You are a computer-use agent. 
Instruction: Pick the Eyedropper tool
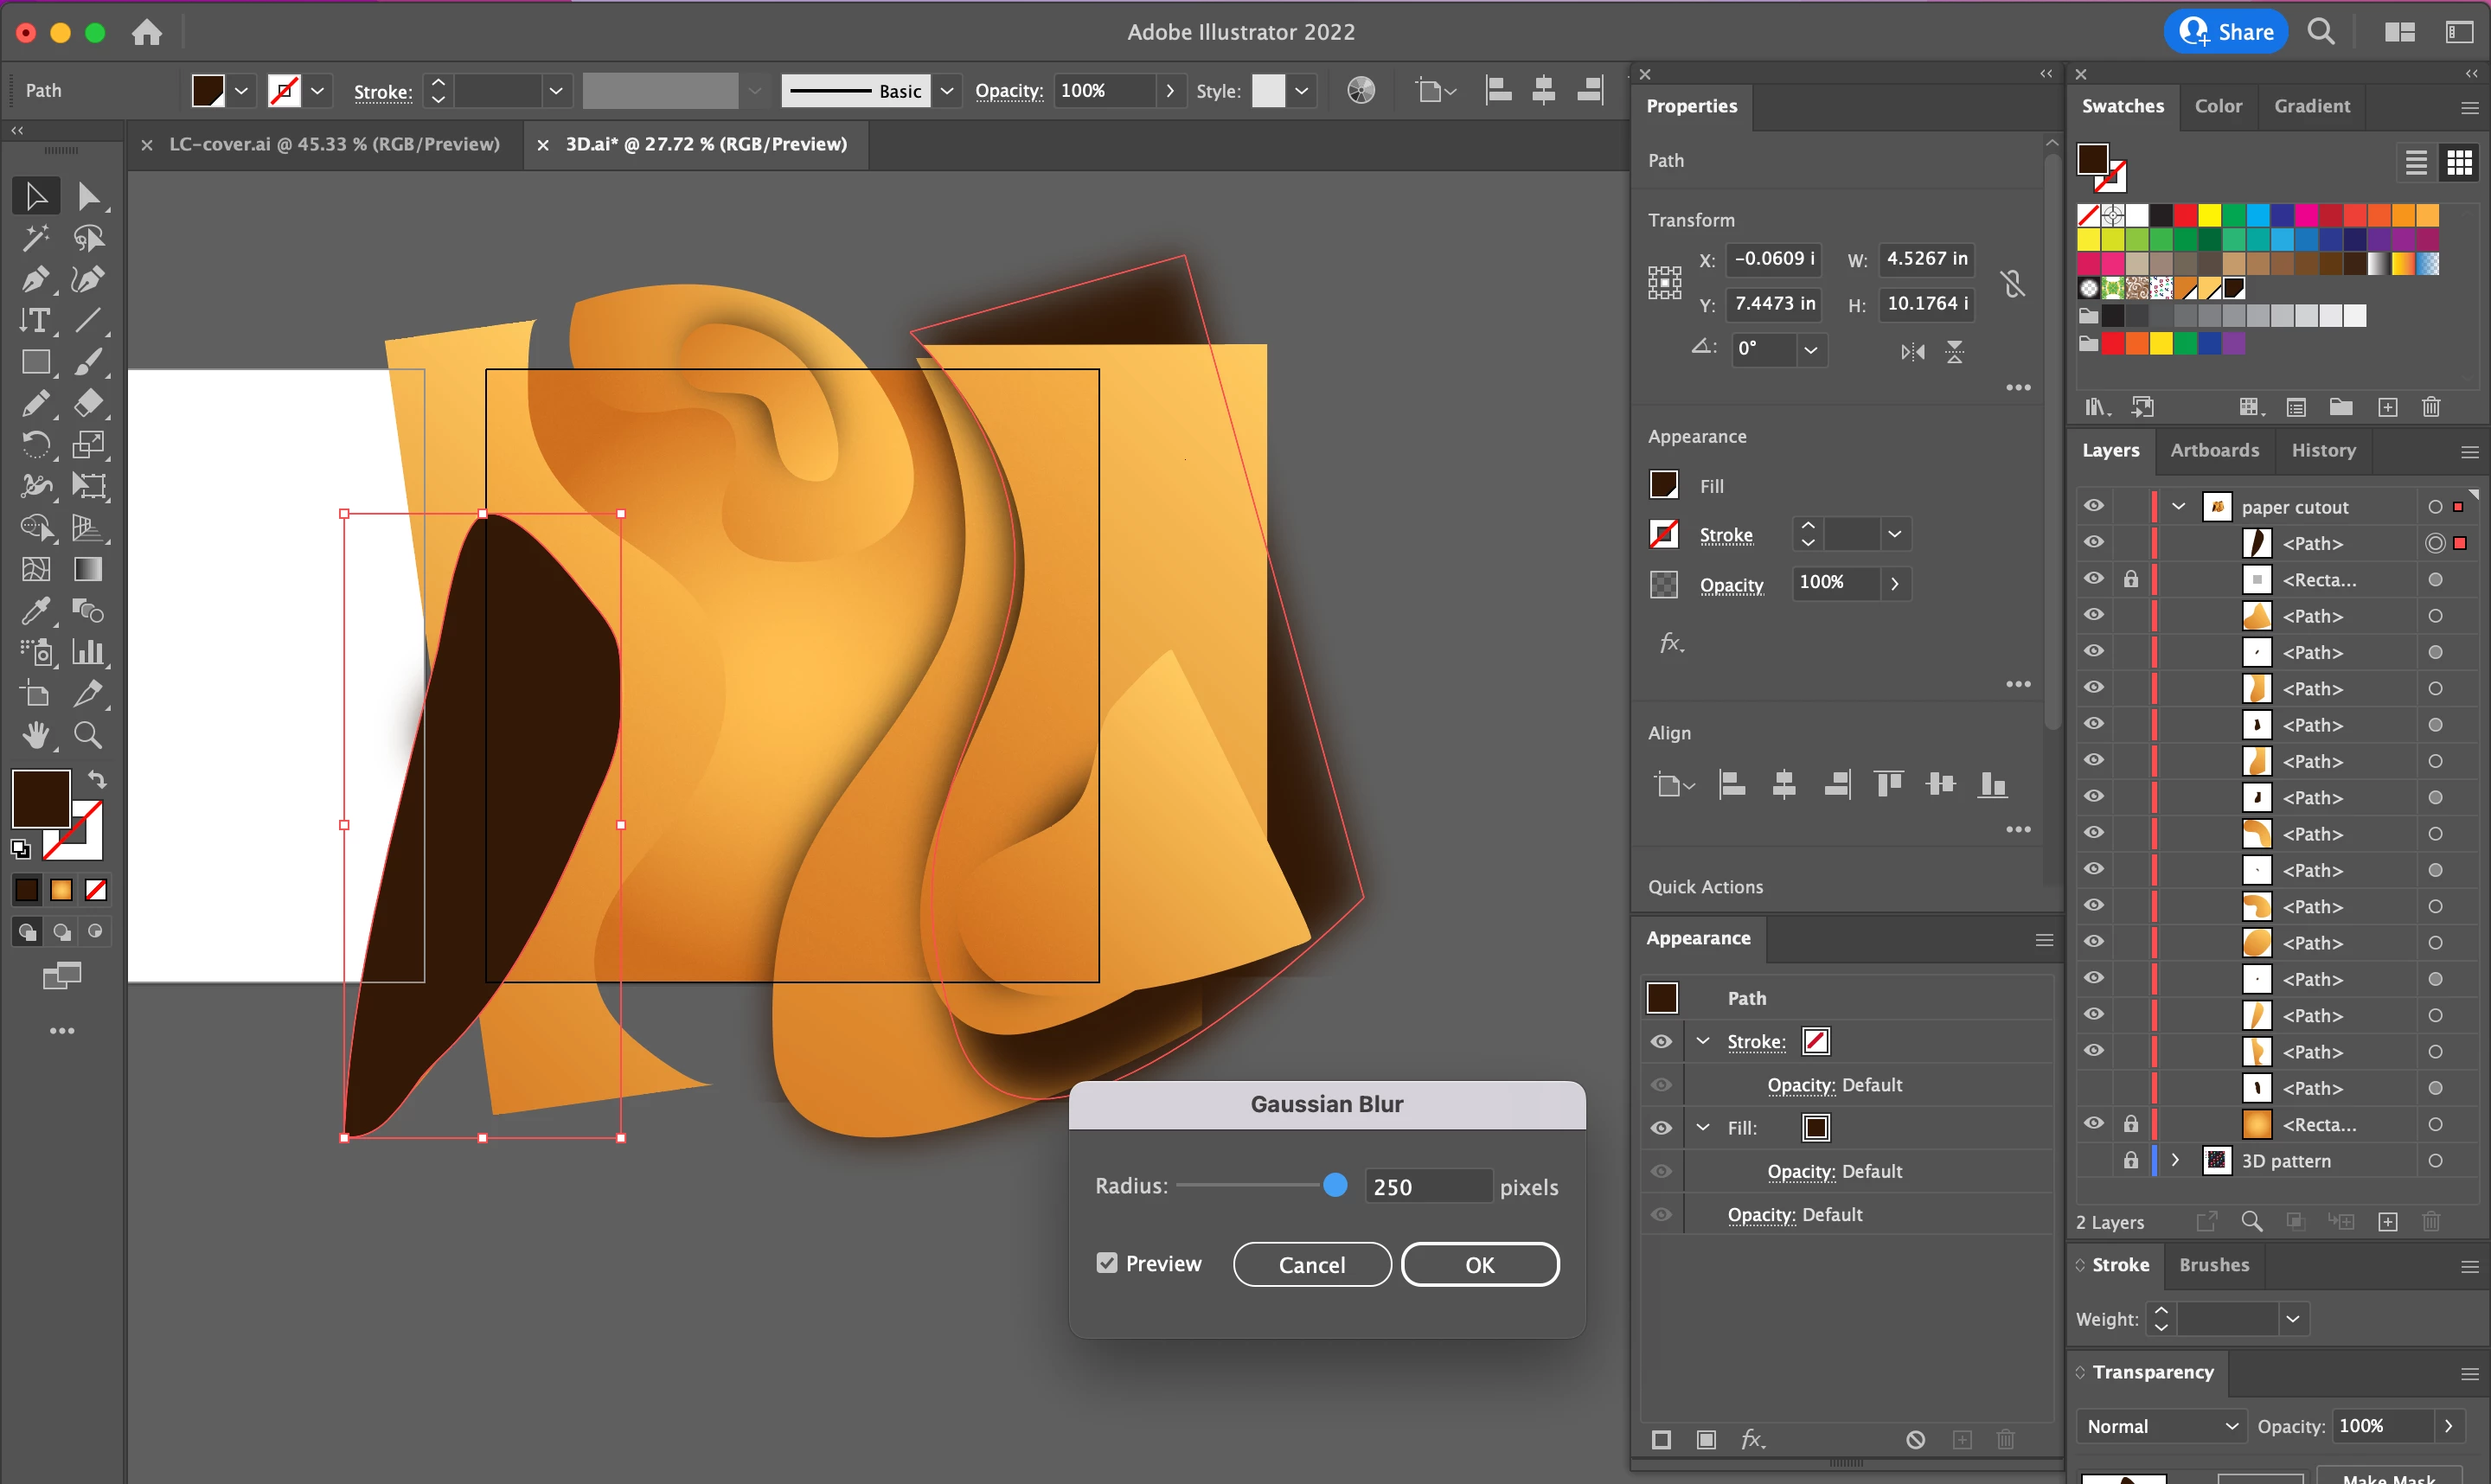(x=36, y=610)
